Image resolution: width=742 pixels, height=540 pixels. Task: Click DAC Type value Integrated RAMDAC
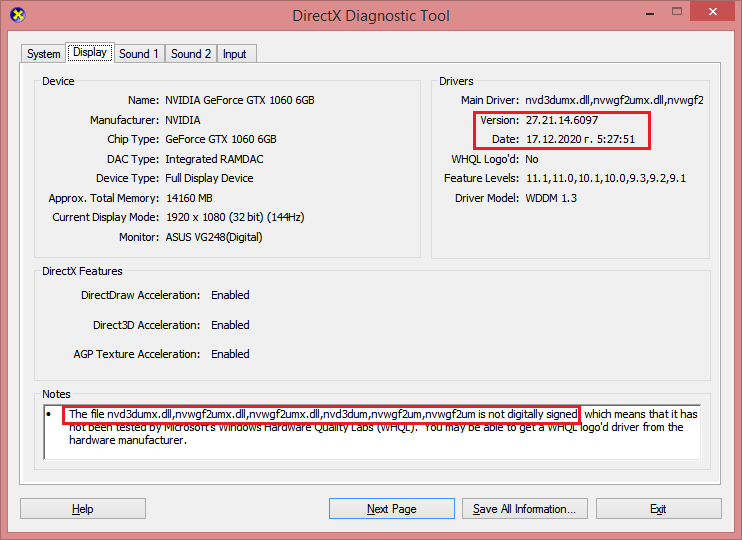(x=214, y=159)
